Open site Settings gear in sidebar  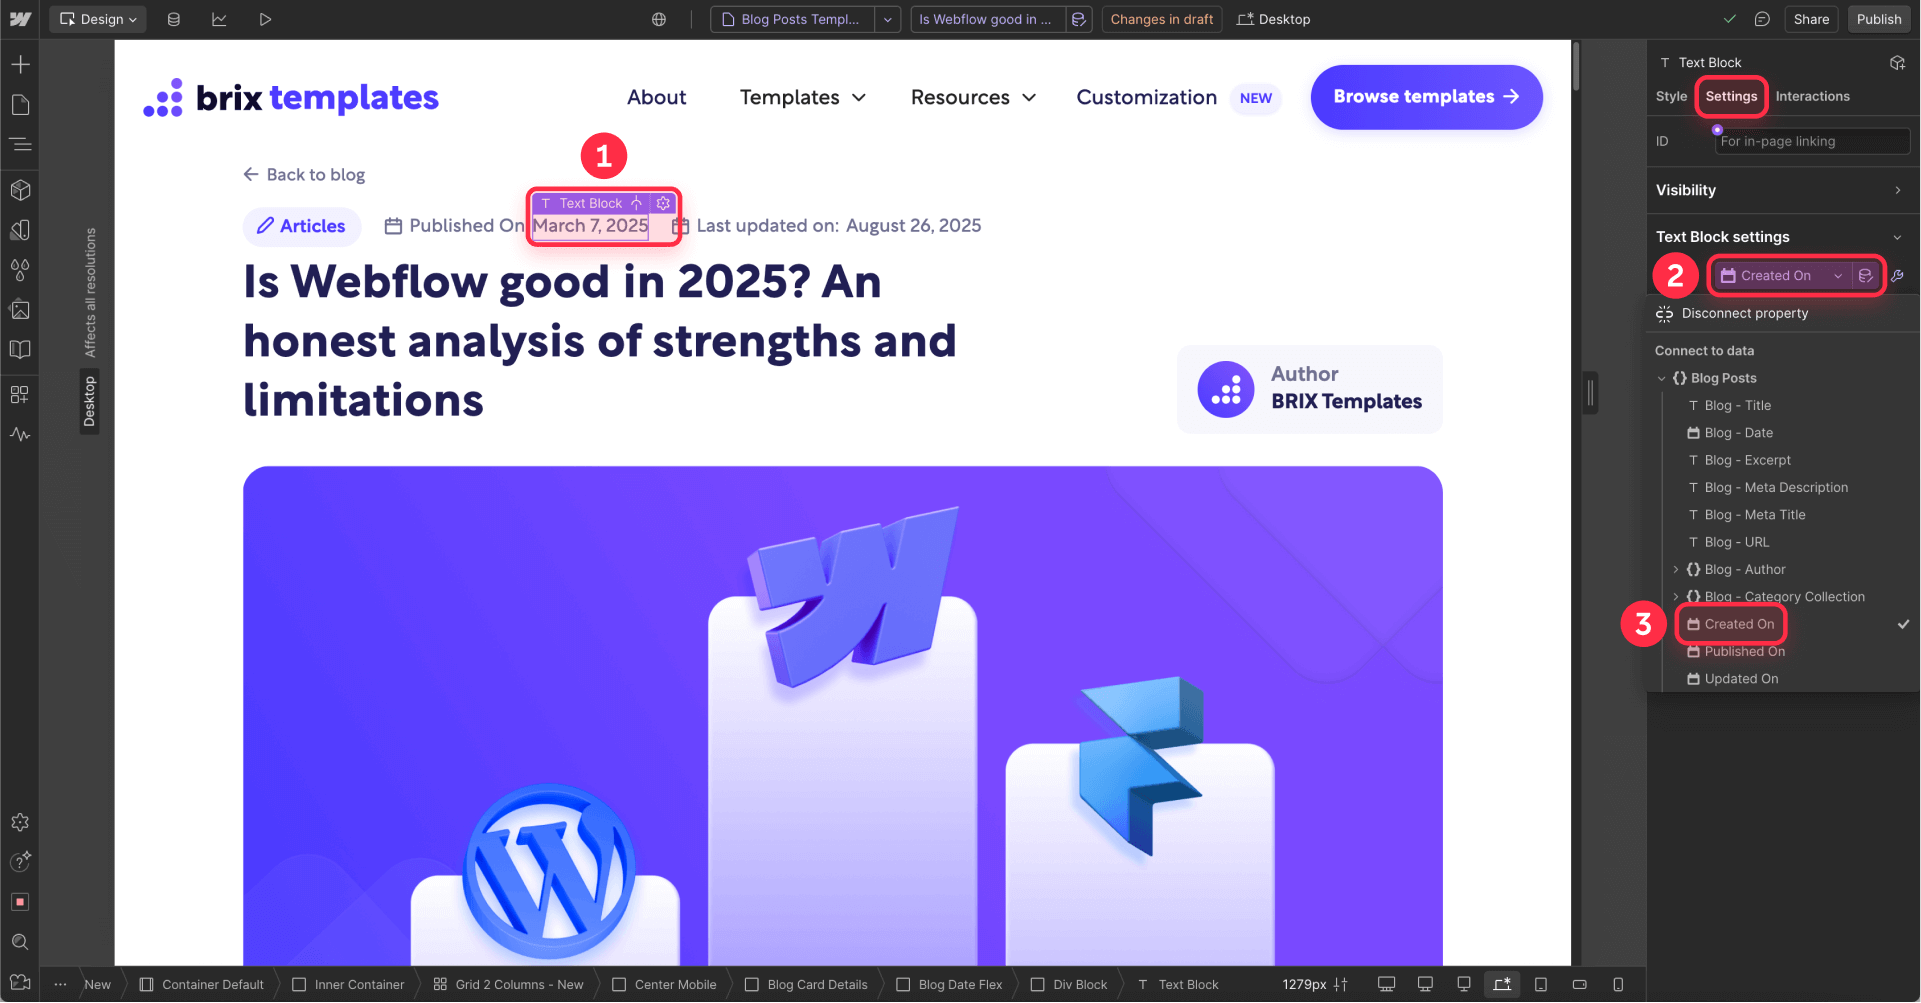(20, 822)
